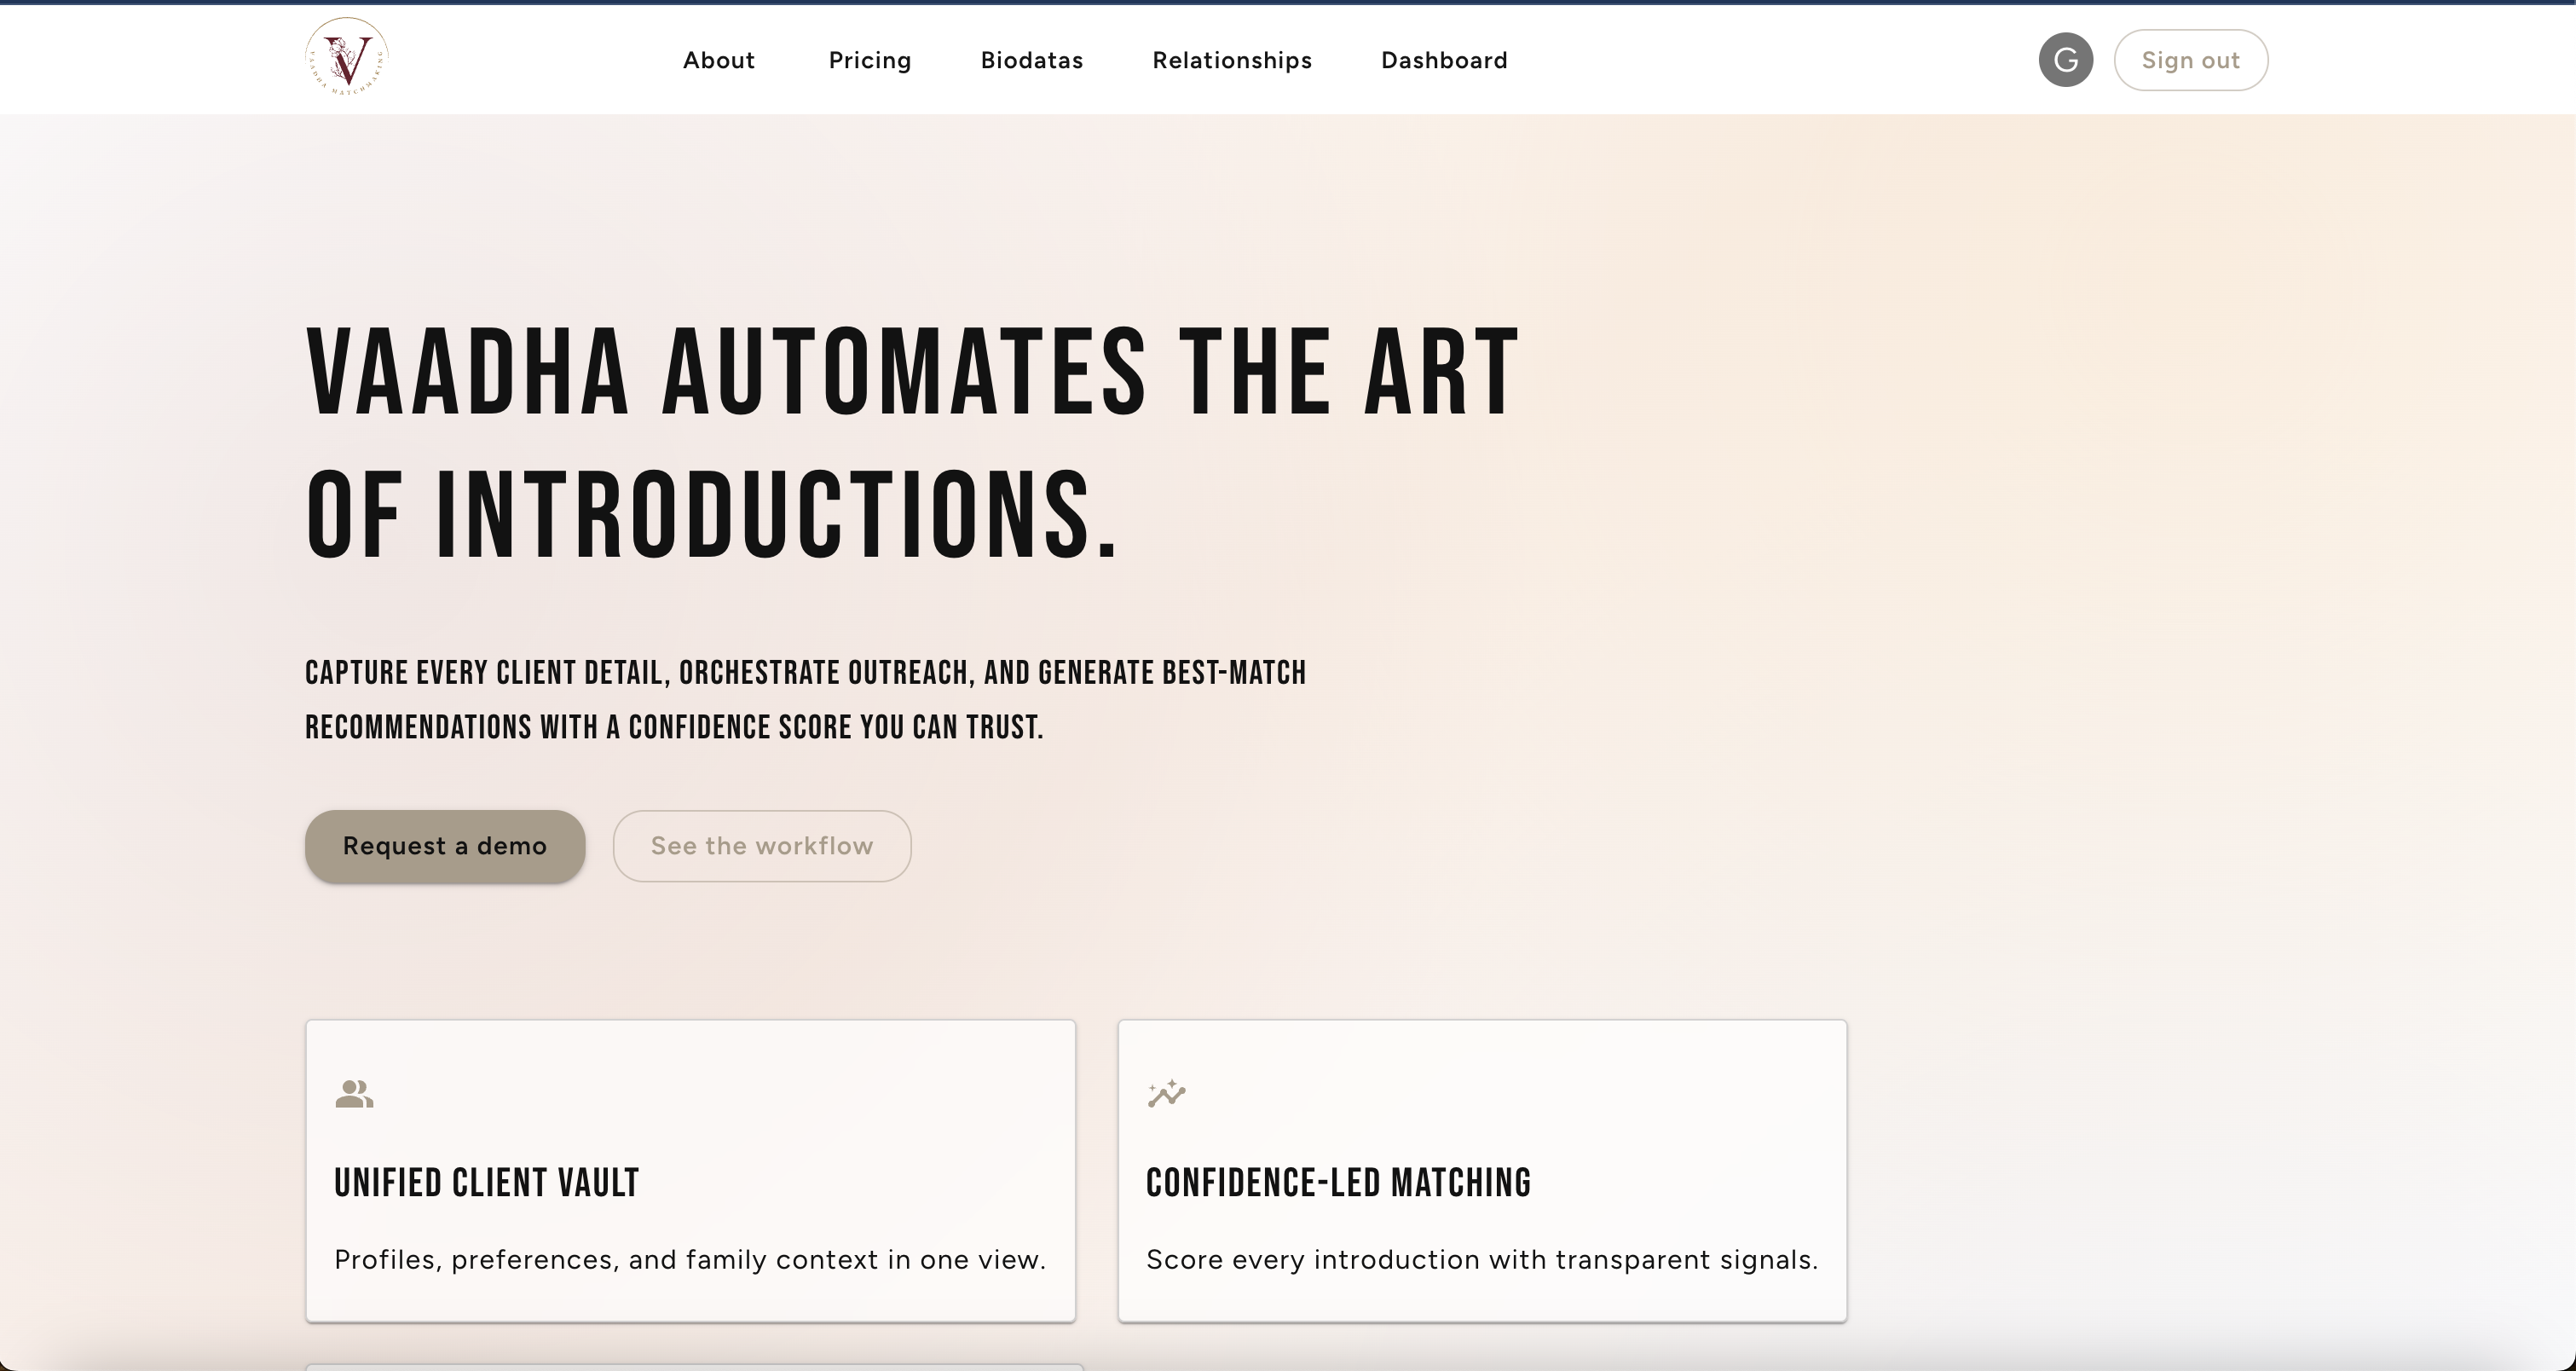Open the Biodatas section
The image size is (2576, 1371).
(1031, 60)
